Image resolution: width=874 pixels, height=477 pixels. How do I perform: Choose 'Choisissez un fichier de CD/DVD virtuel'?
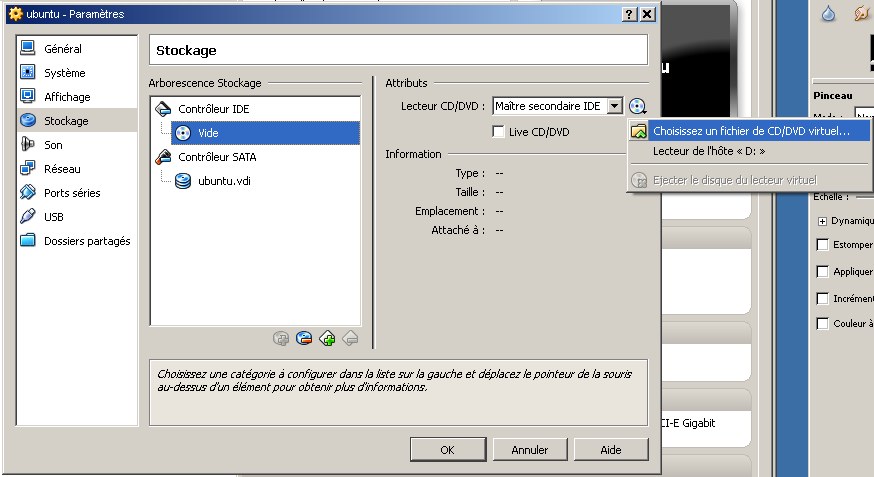click(x=750, y=131)
